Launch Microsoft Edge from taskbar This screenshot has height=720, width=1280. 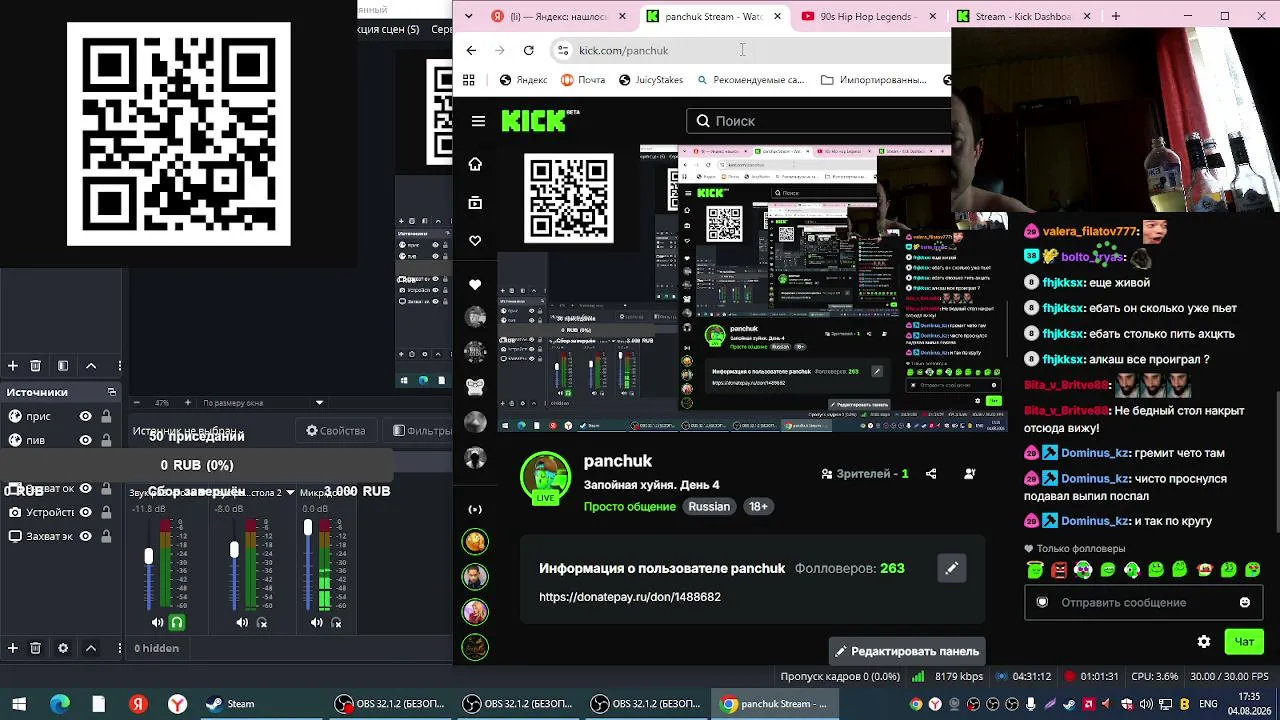pyautogui.click(x=60, y=704)
